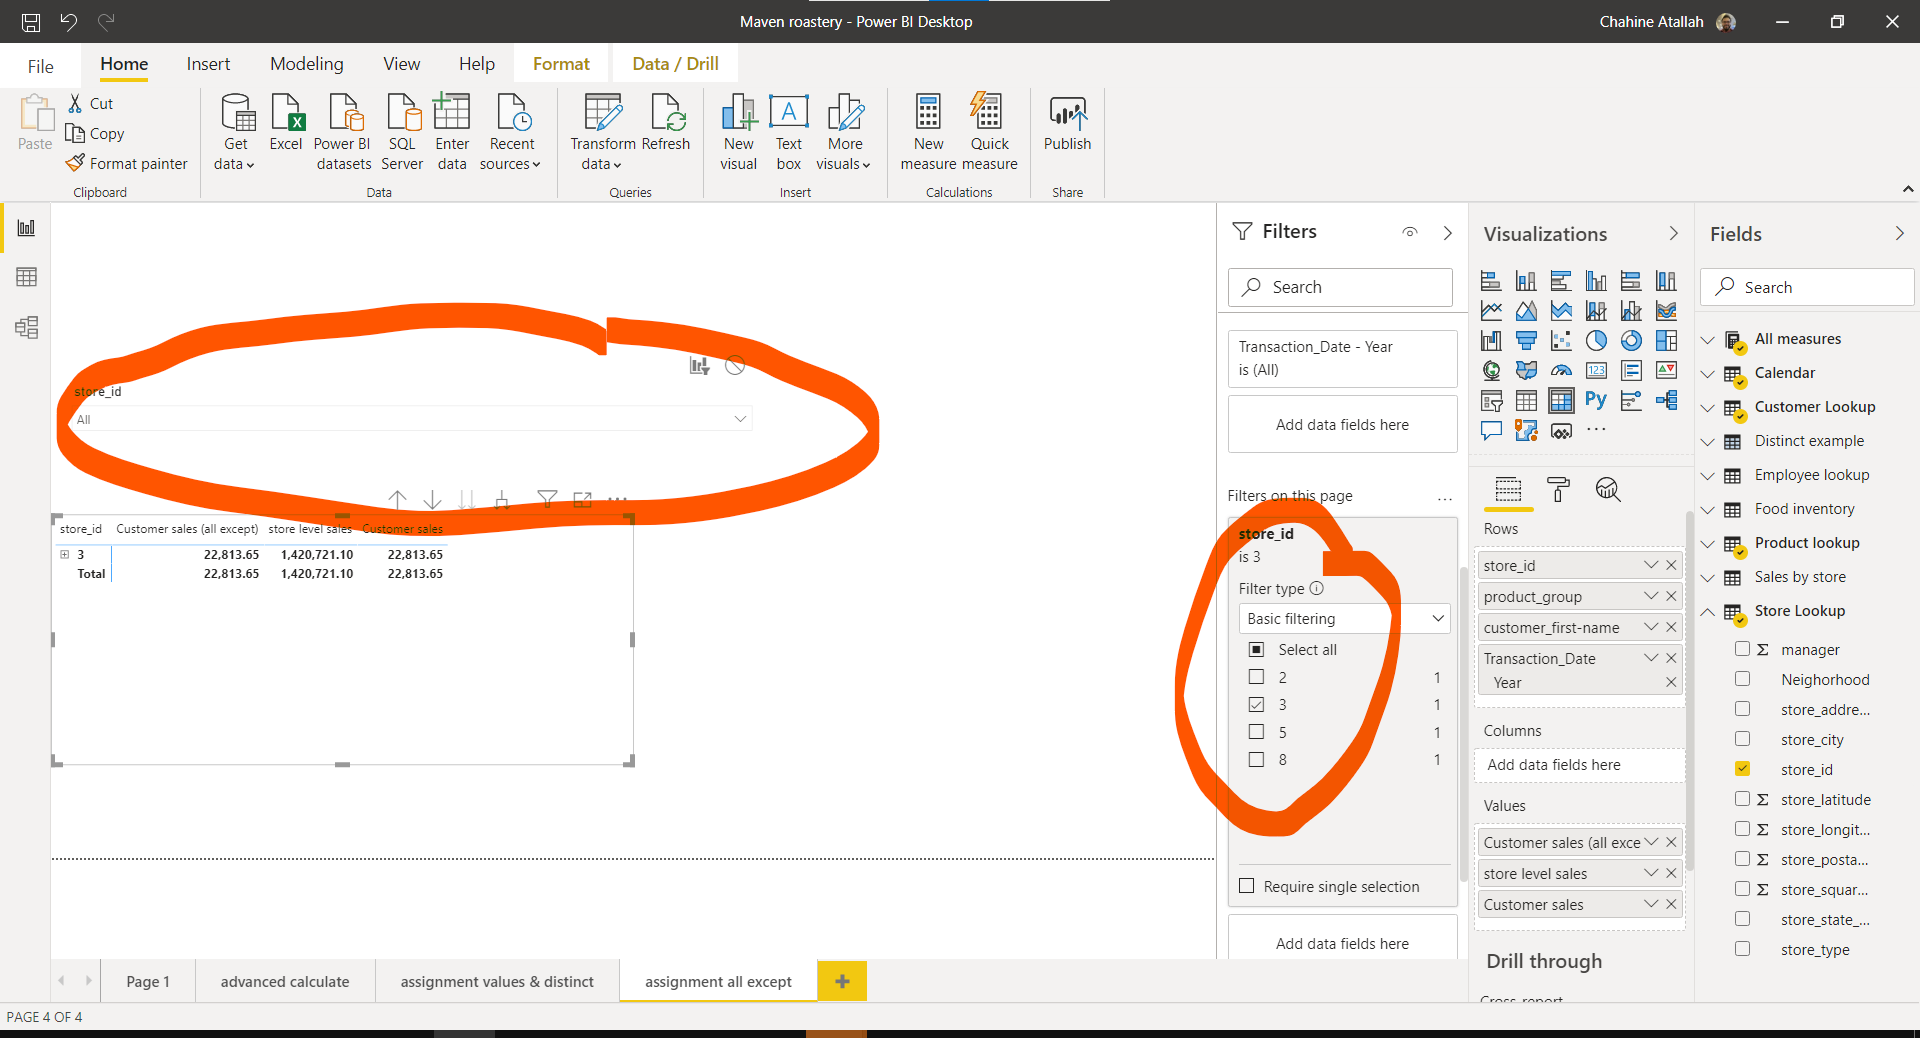Expand the Calendar table in Fields

tap(1708, 374)
